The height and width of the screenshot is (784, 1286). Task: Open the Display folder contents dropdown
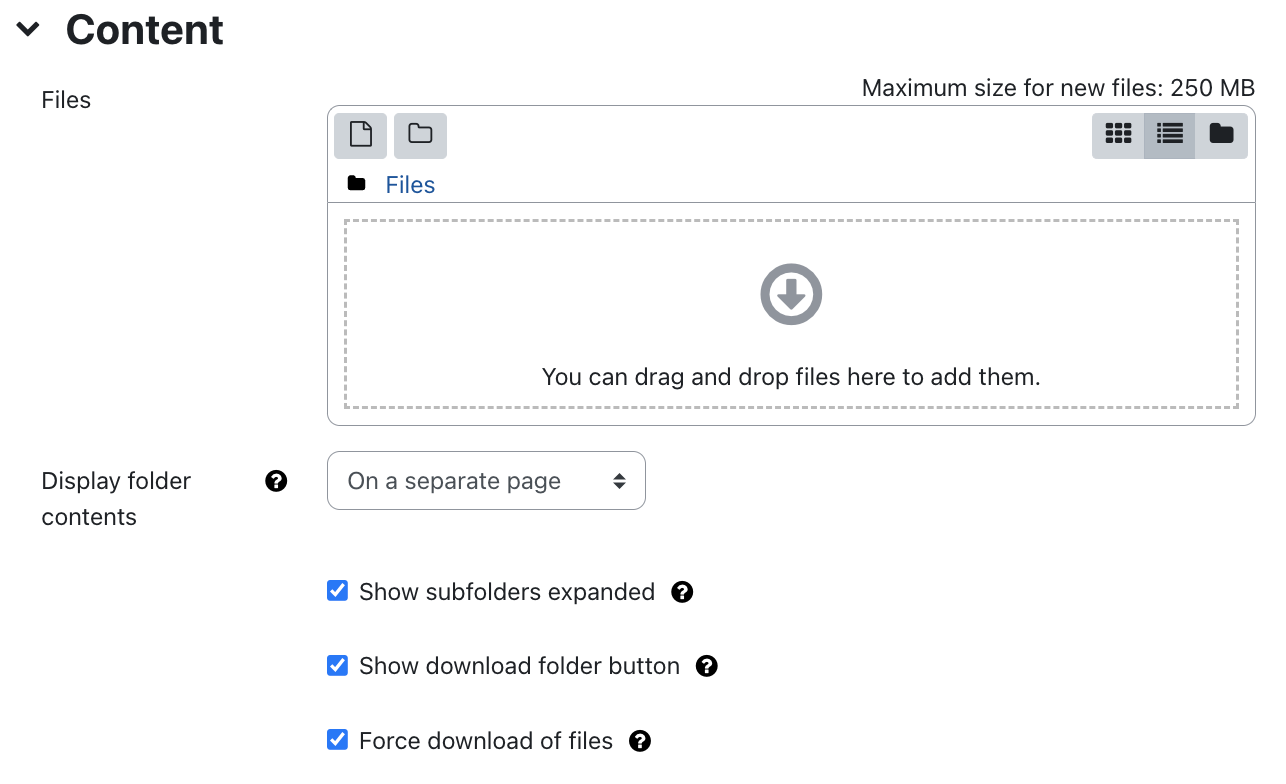click(486, 481)
